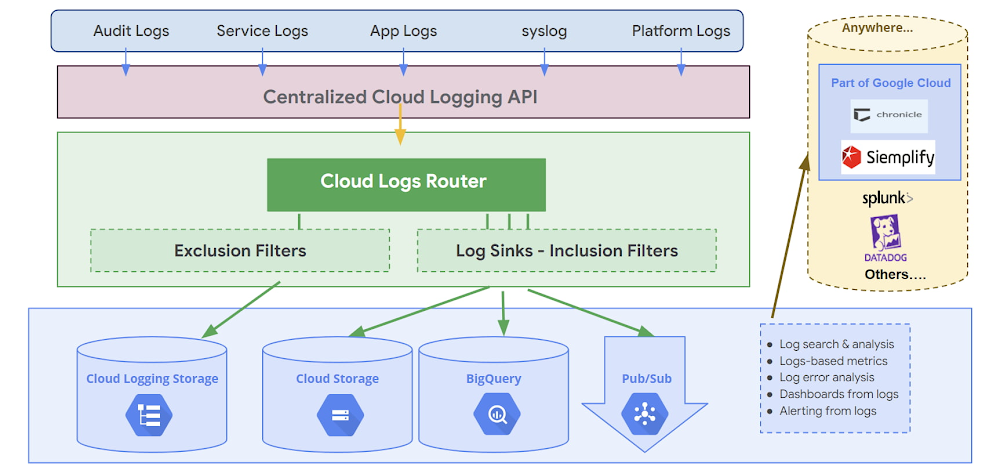Click the Pub/Sub hexagon icon
1000x470 pixels.
(x=644, y=413)
